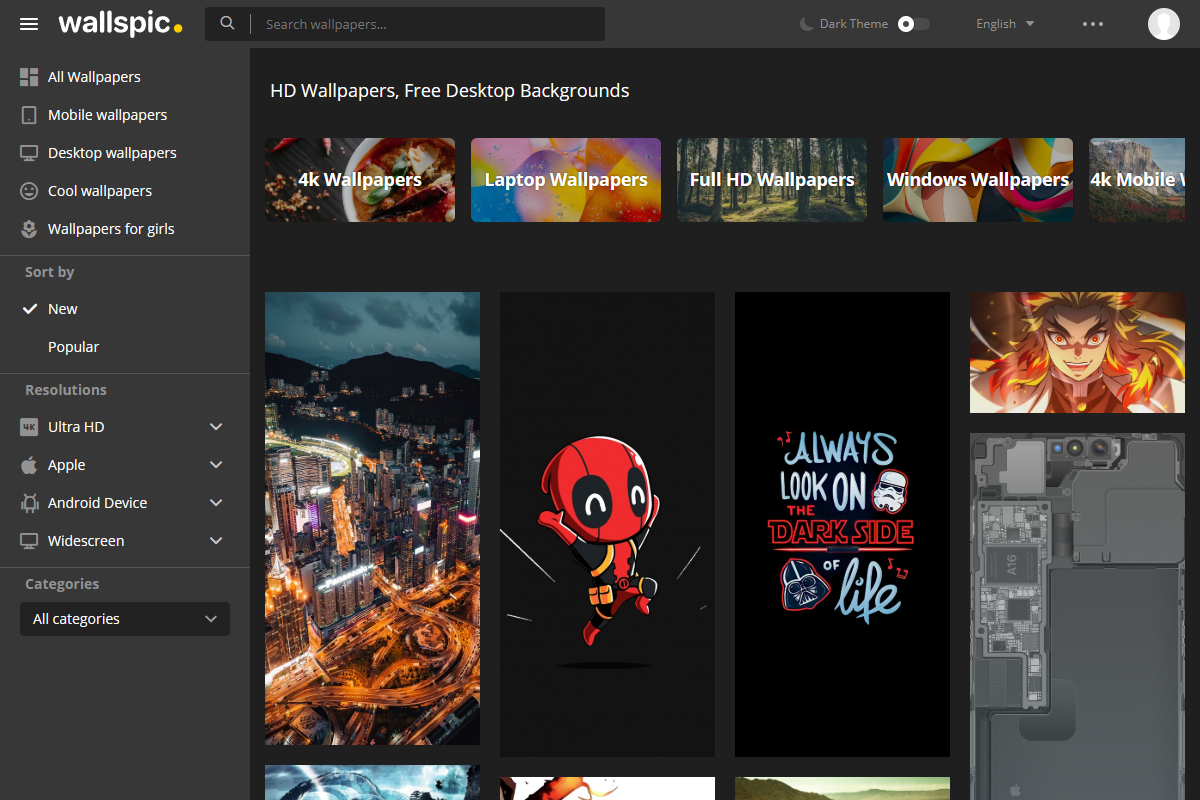
Task: Open the user profile avatar
Action: click(1163, 24)
